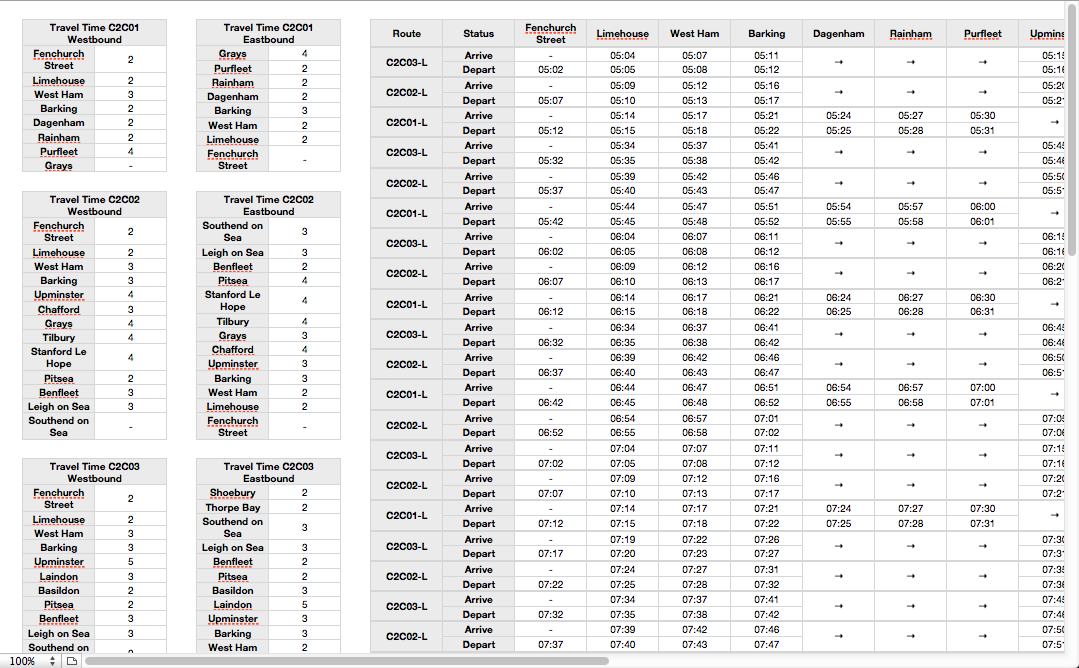
Task: Select Dagenham arrow cell in 05:02 C2C03-L row
Action: pos(838,62)
